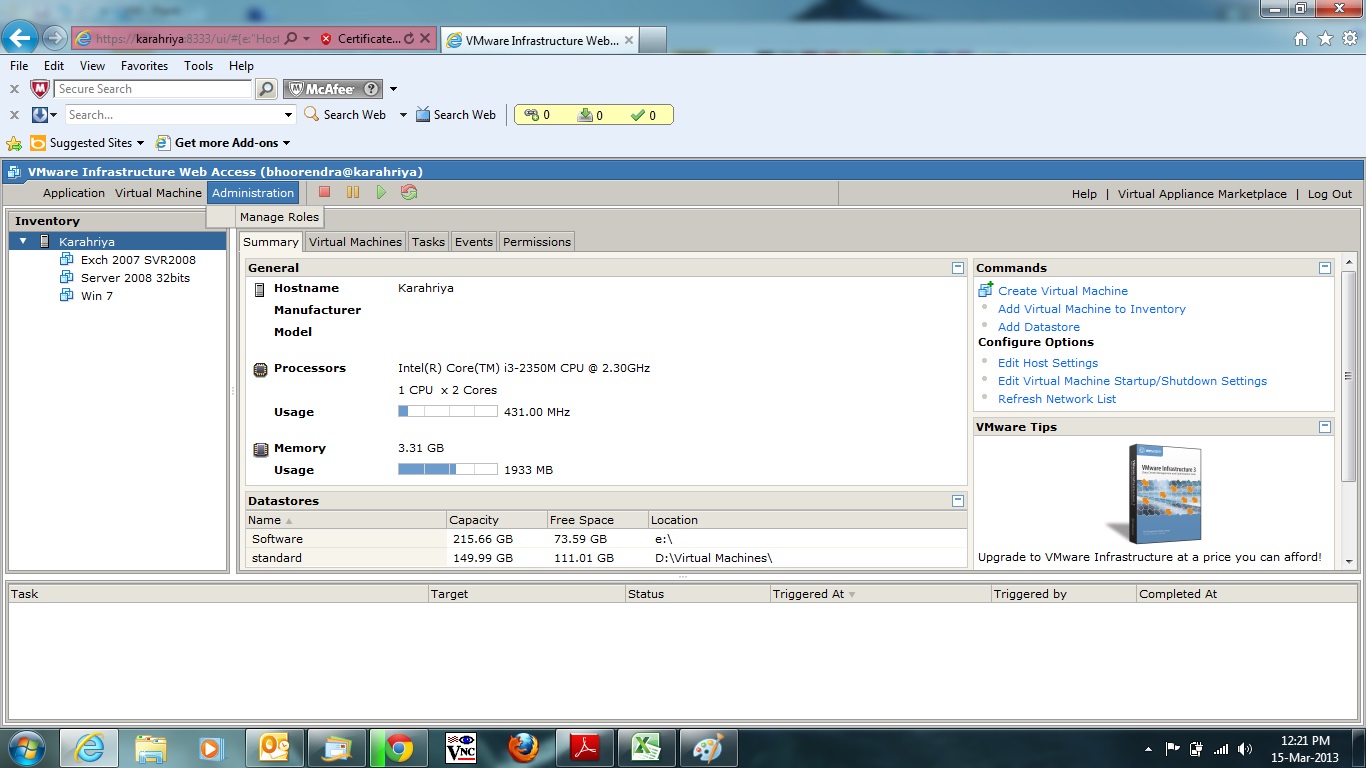
Task: Click the Create Virtual Machine icon
Action: coord(986,290)
